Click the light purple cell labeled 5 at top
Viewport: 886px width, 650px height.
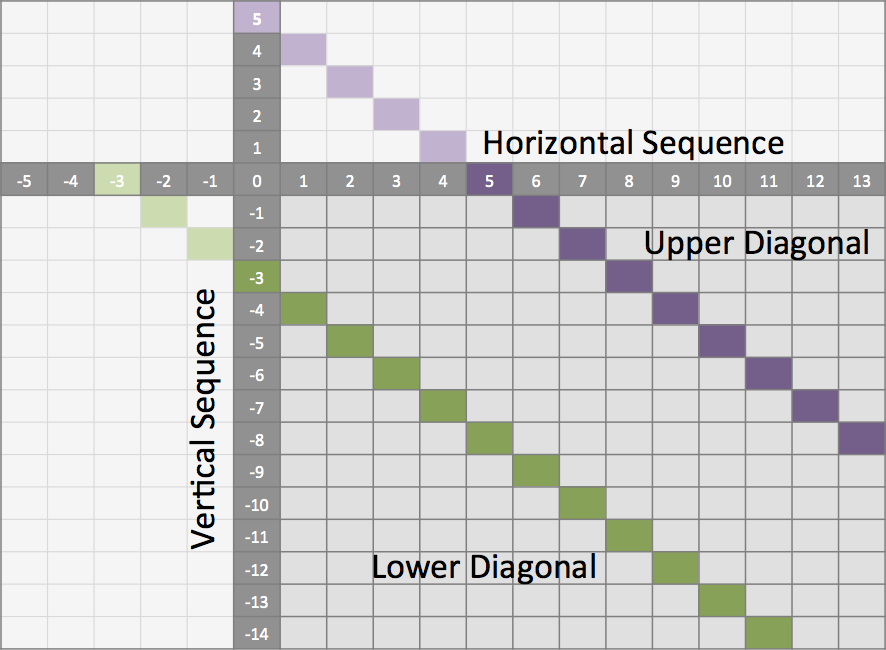(257, 18)
